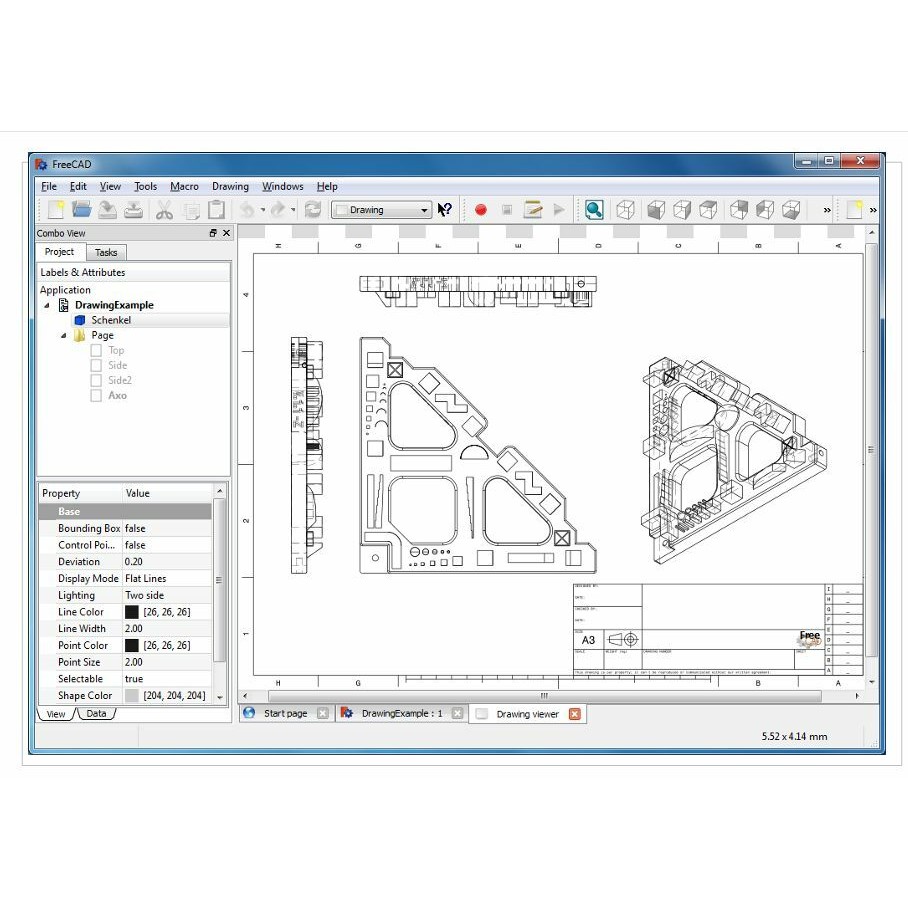Switch to axonometric view cube icon
Viewport: 908px width, 908px height.
tap(625, 210)
